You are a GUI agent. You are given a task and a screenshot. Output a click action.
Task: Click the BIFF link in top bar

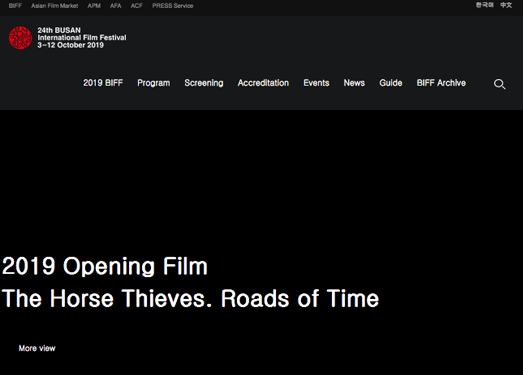point(15,6)
